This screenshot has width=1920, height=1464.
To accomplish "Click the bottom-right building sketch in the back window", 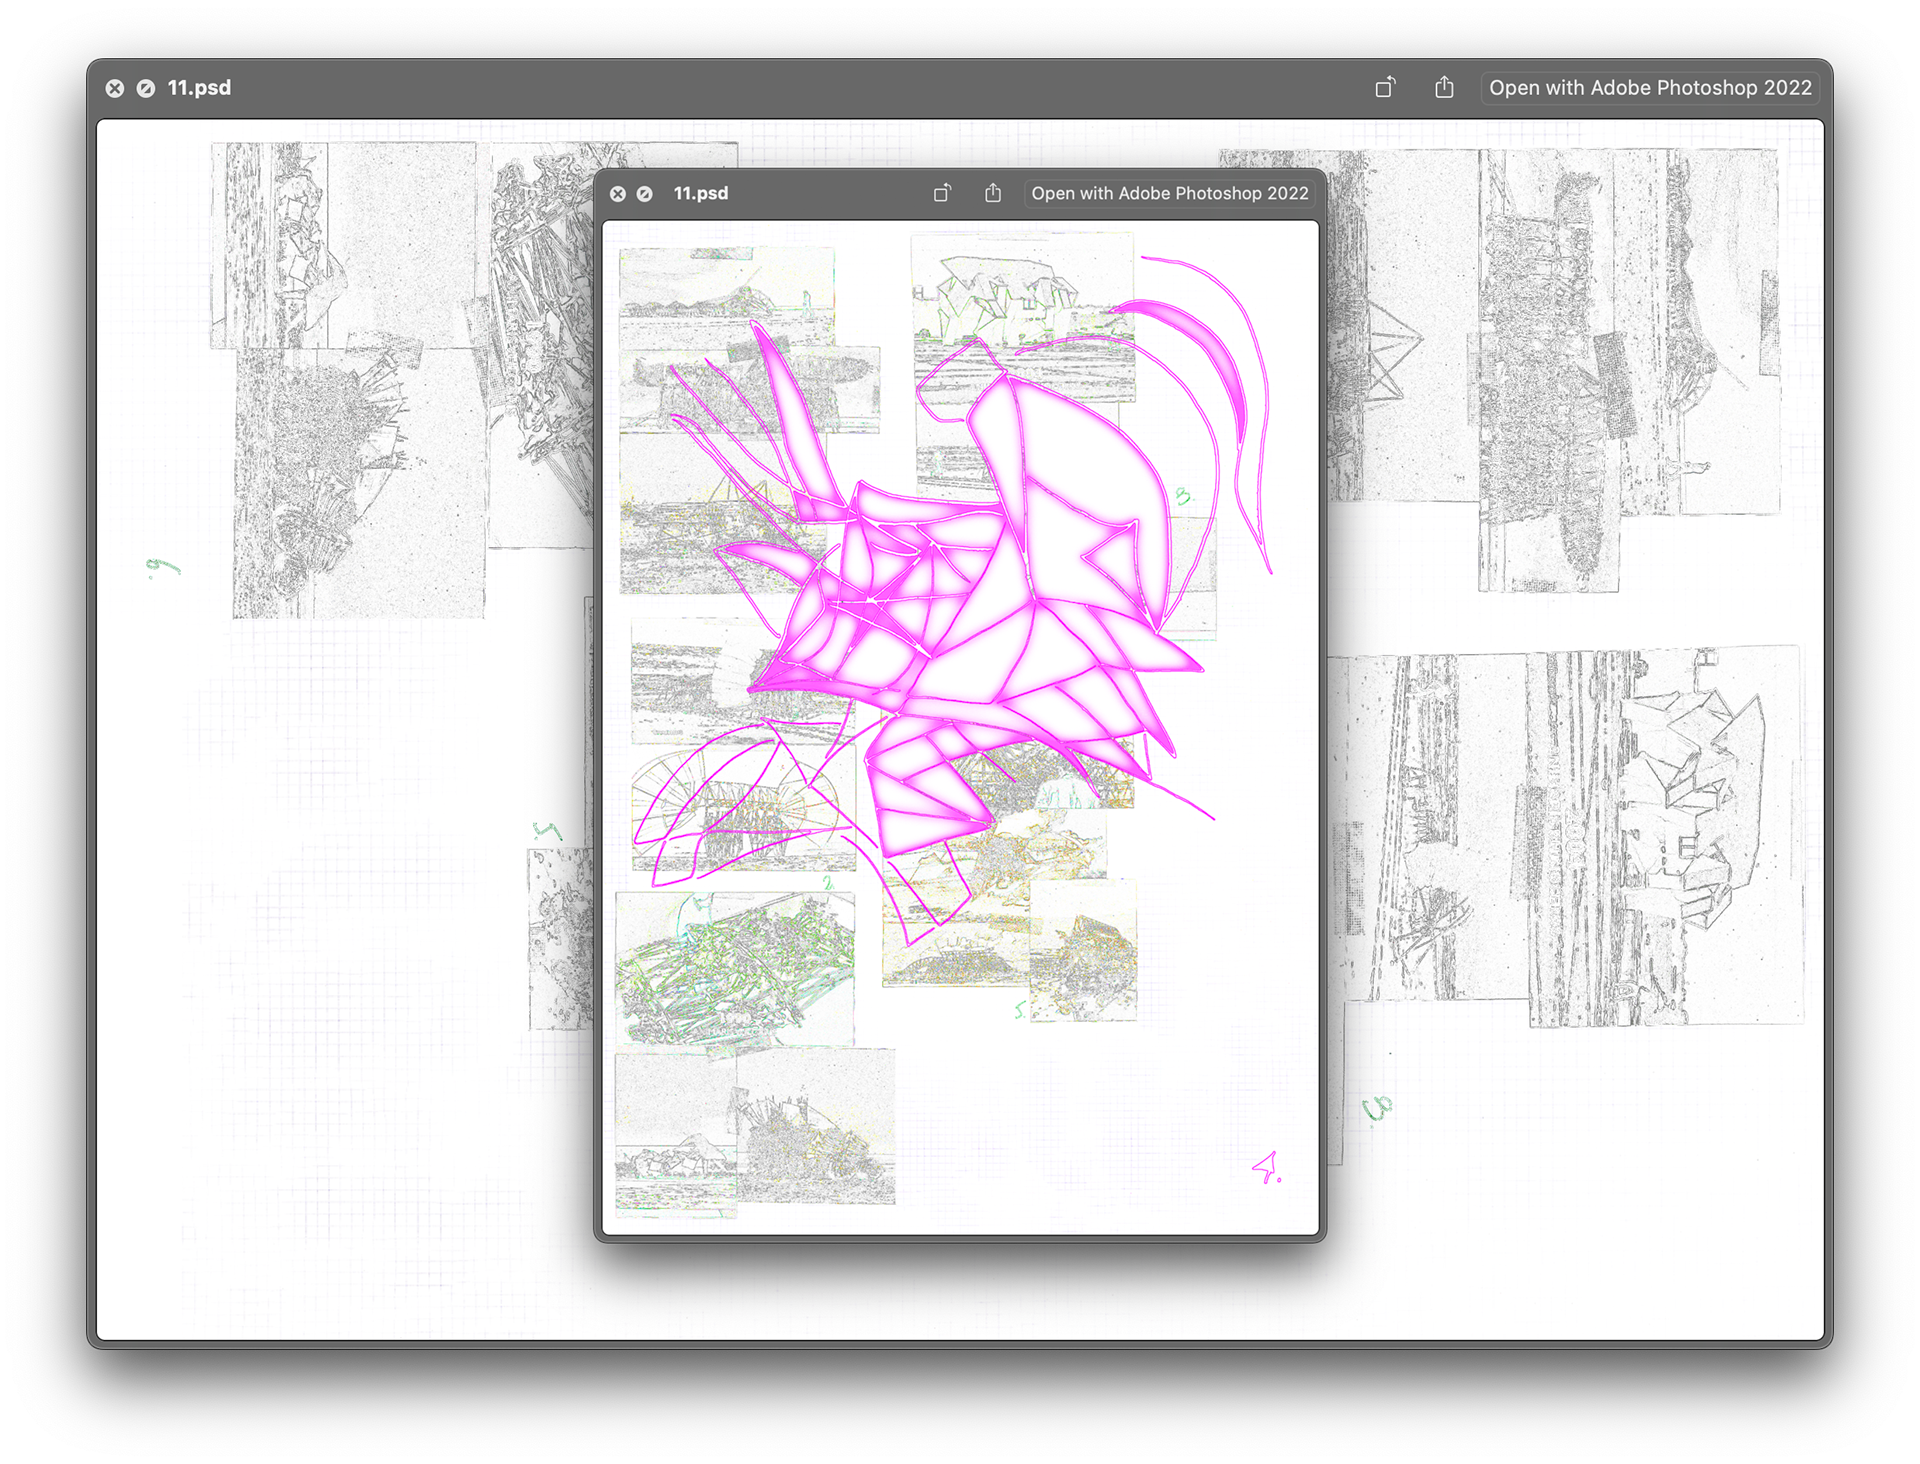I will pos(1665,835).
